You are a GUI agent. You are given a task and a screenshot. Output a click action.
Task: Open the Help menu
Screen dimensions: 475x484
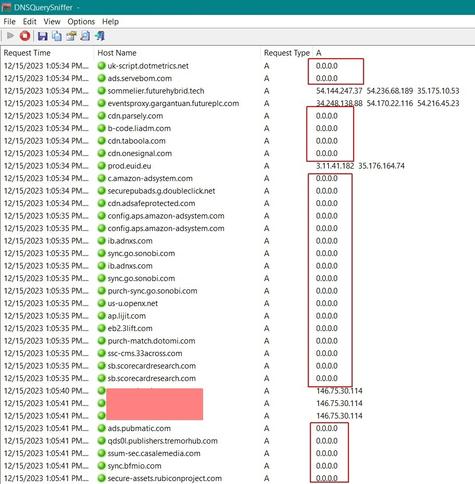(x=110, y=22)
